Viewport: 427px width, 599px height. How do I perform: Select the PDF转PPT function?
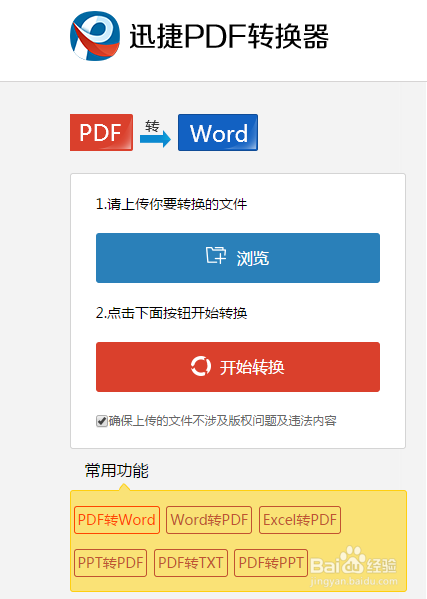pos(271,563)
